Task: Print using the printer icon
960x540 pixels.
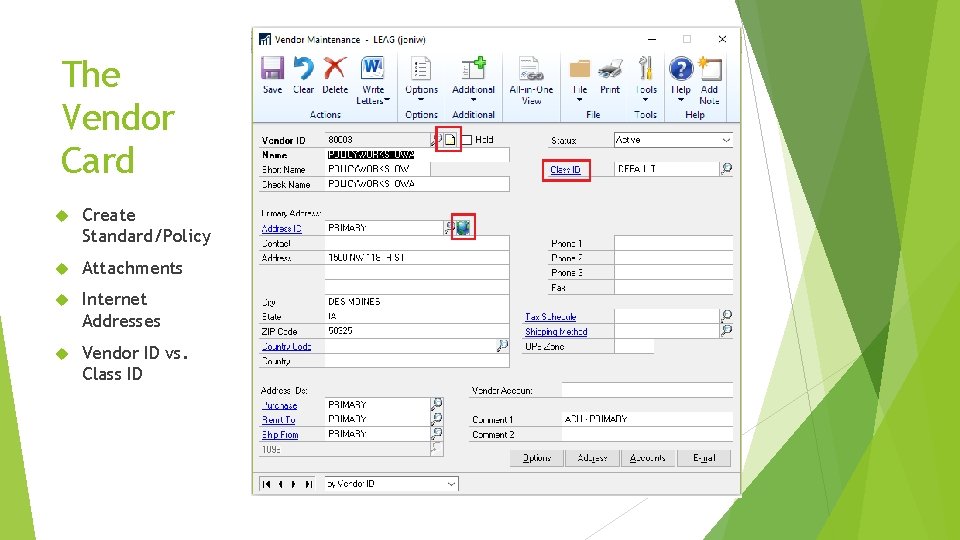Action: (610, 69)
